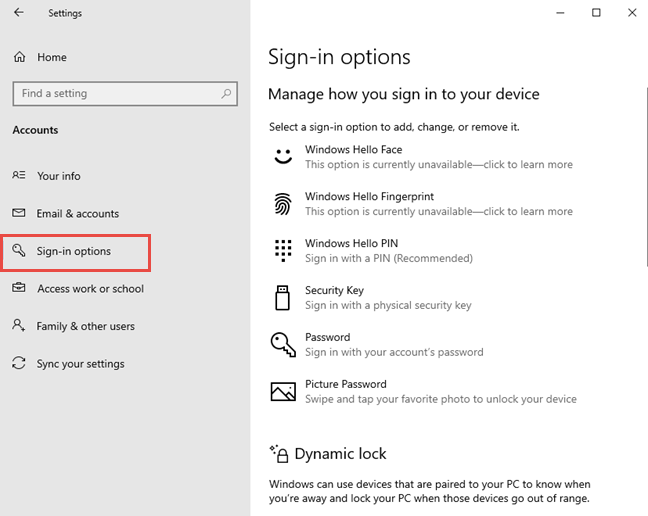Expand the Windows Hello PIN option
The height and width of the screenshot is (516, 648).
tap(423, 250)
